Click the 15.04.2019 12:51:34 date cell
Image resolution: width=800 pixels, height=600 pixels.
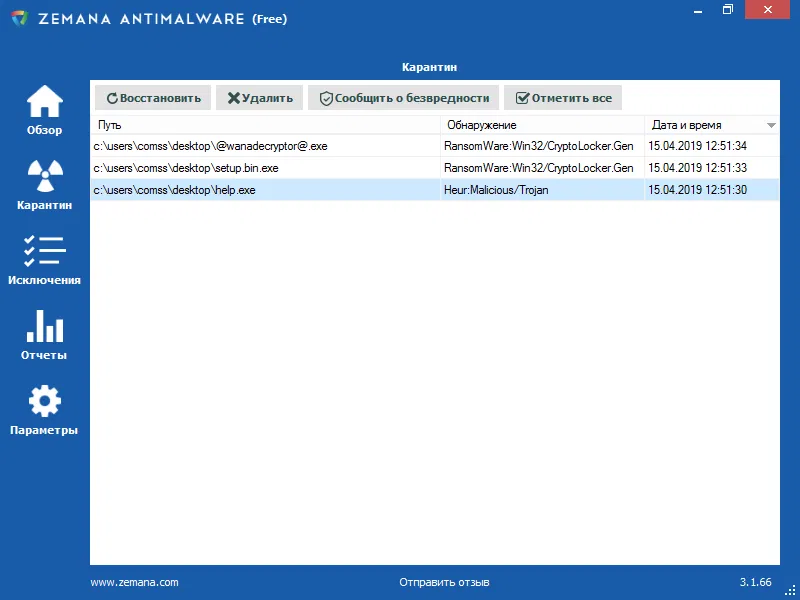[x=711, y=146]
